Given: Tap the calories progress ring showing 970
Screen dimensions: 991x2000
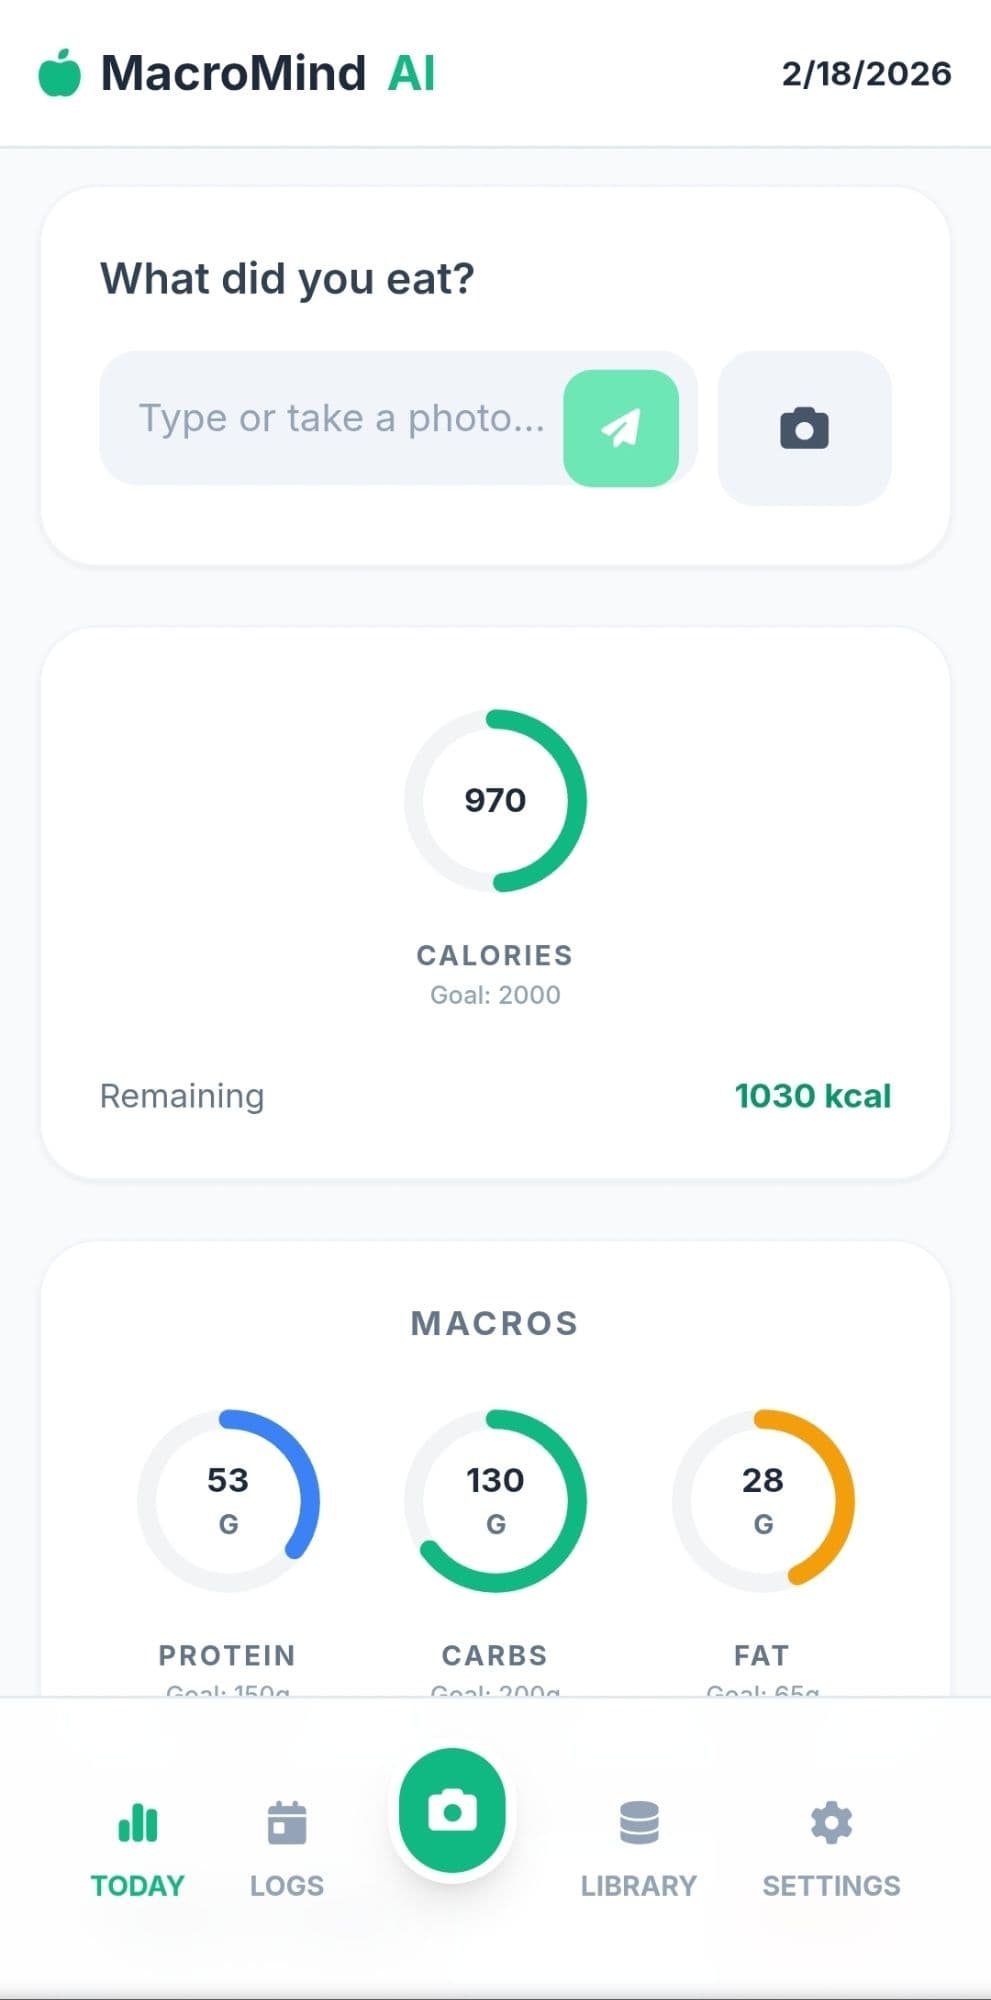Looking at the screenshot, I should [495, 800].
